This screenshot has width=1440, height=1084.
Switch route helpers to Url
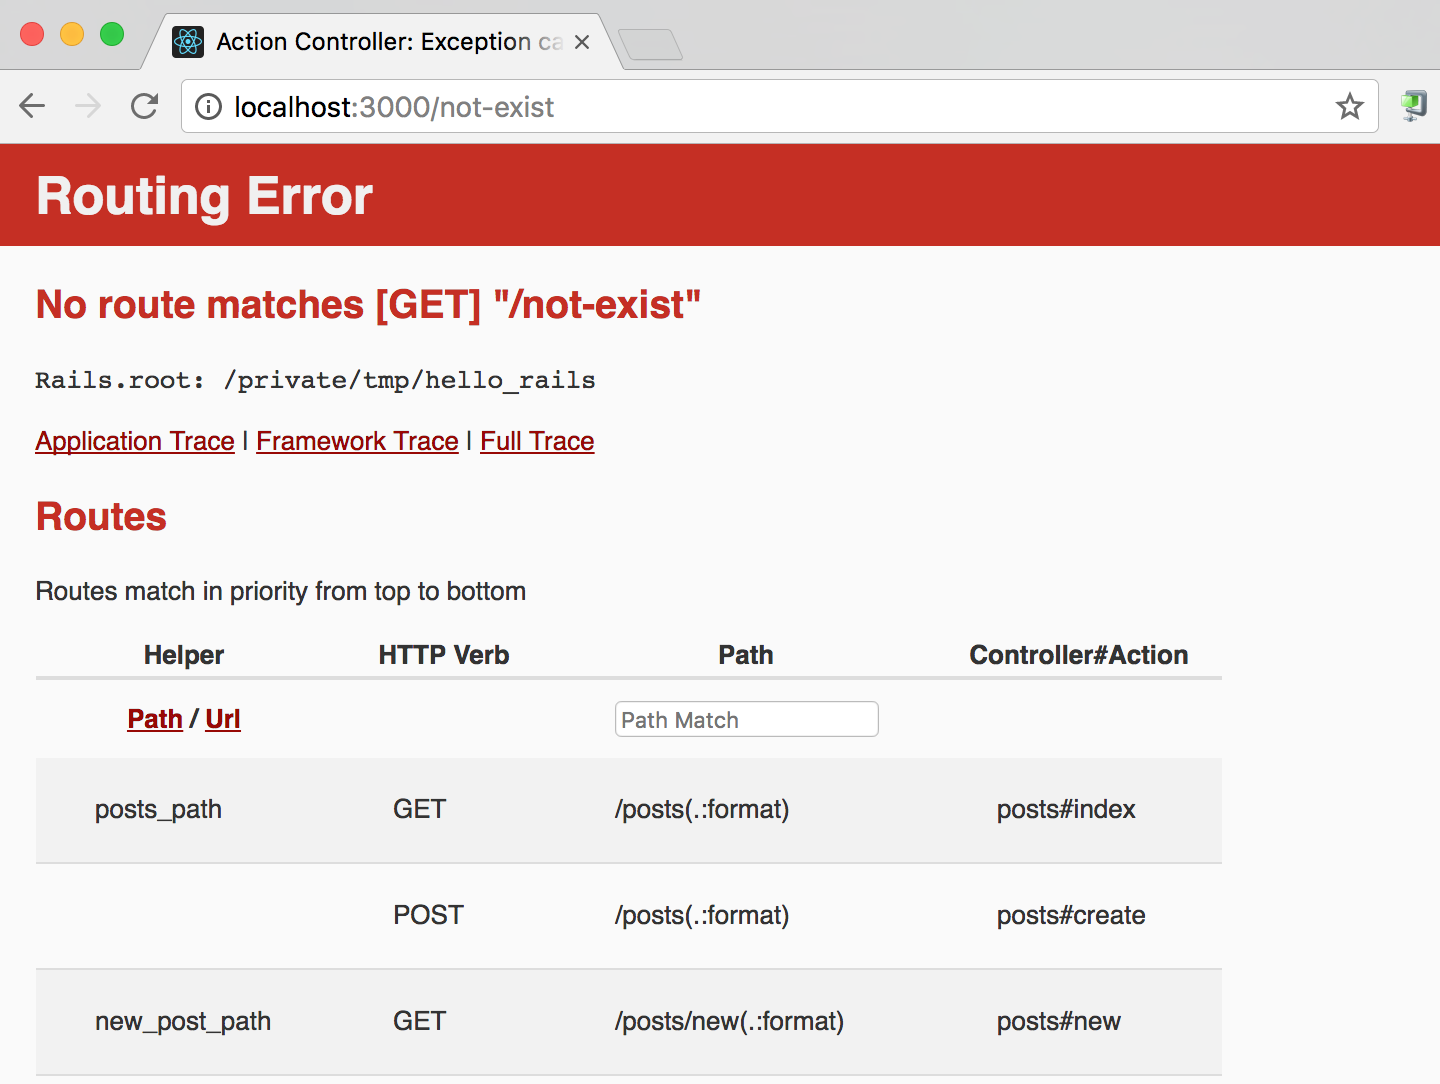[223, 719]
